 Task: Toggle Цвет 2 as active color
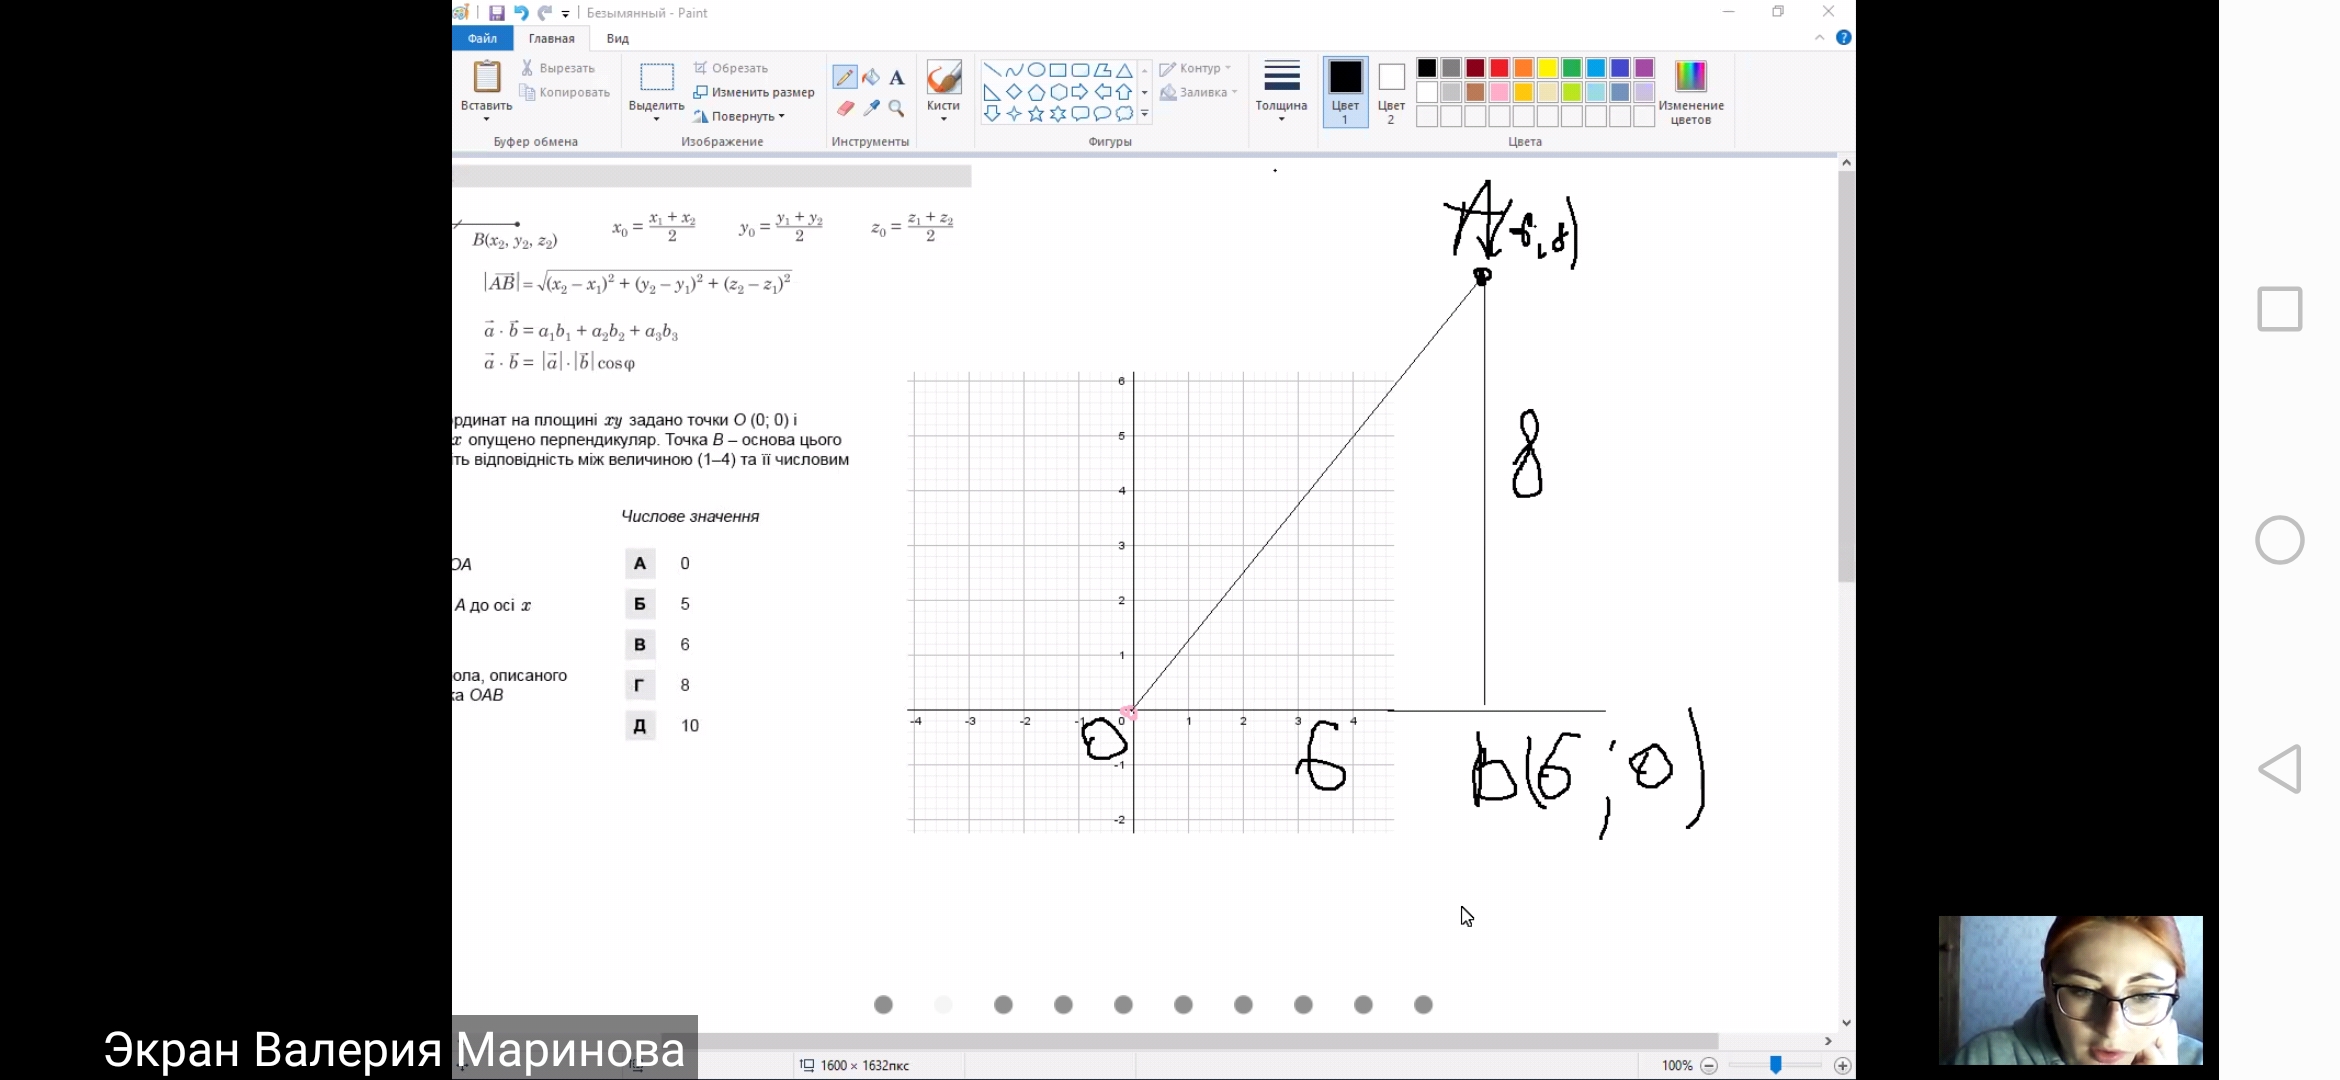1391,90
